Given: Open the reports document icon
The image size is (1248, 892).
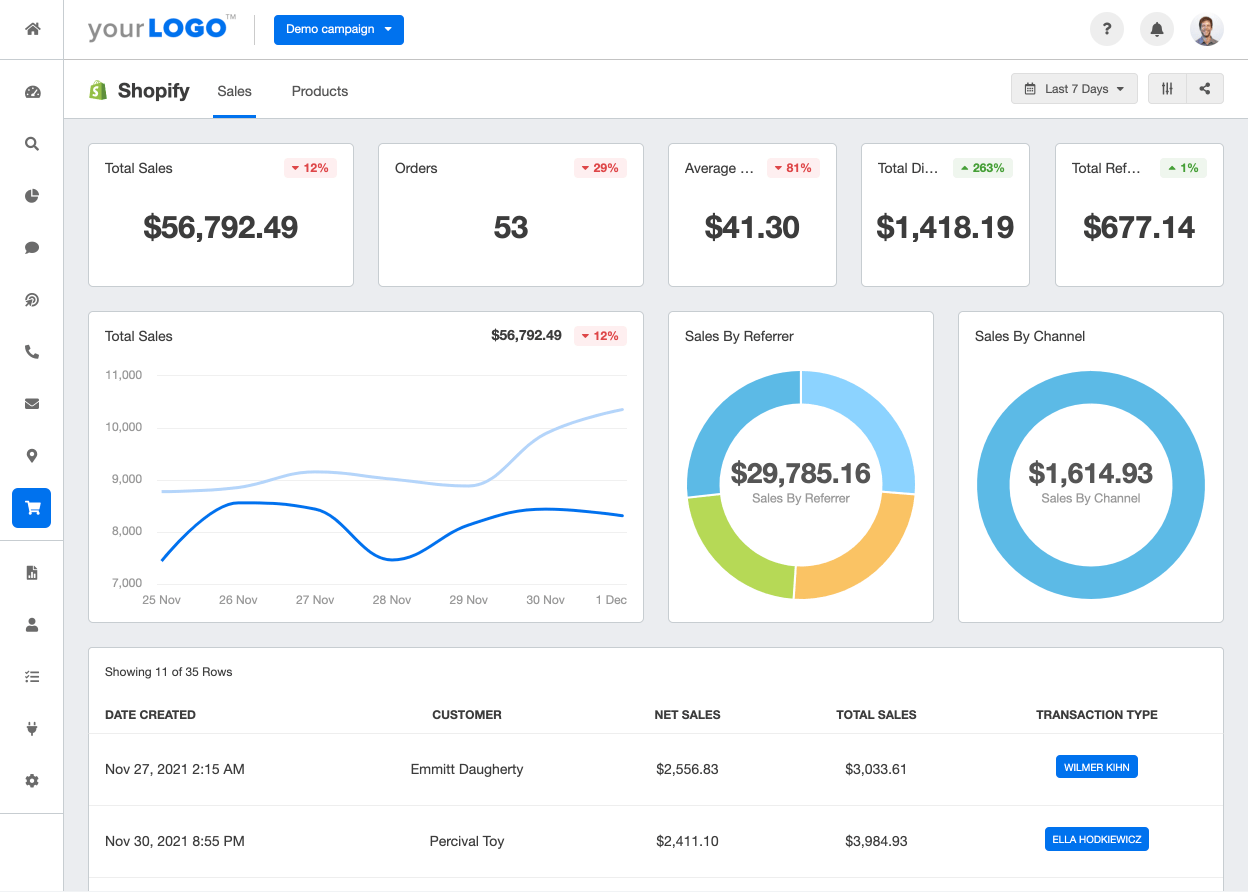Looking at the screenshot, I should pos(32,573).
